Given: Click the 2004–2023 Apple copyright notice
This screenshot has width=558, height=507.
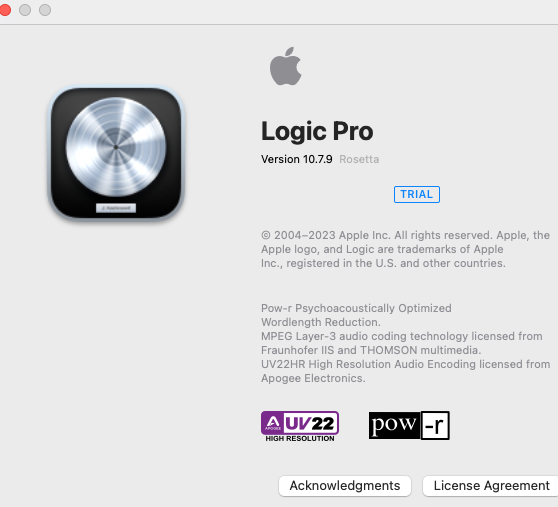Looking at the screenshot, I should (x=405, y=249).
